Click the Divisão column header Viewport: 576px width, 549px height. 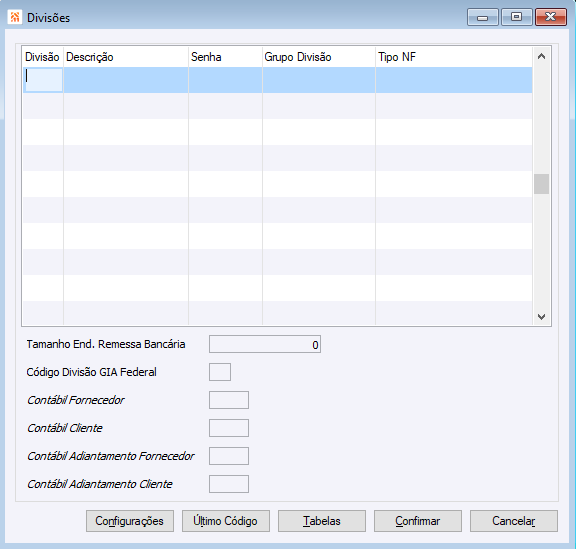pos(43,57)
